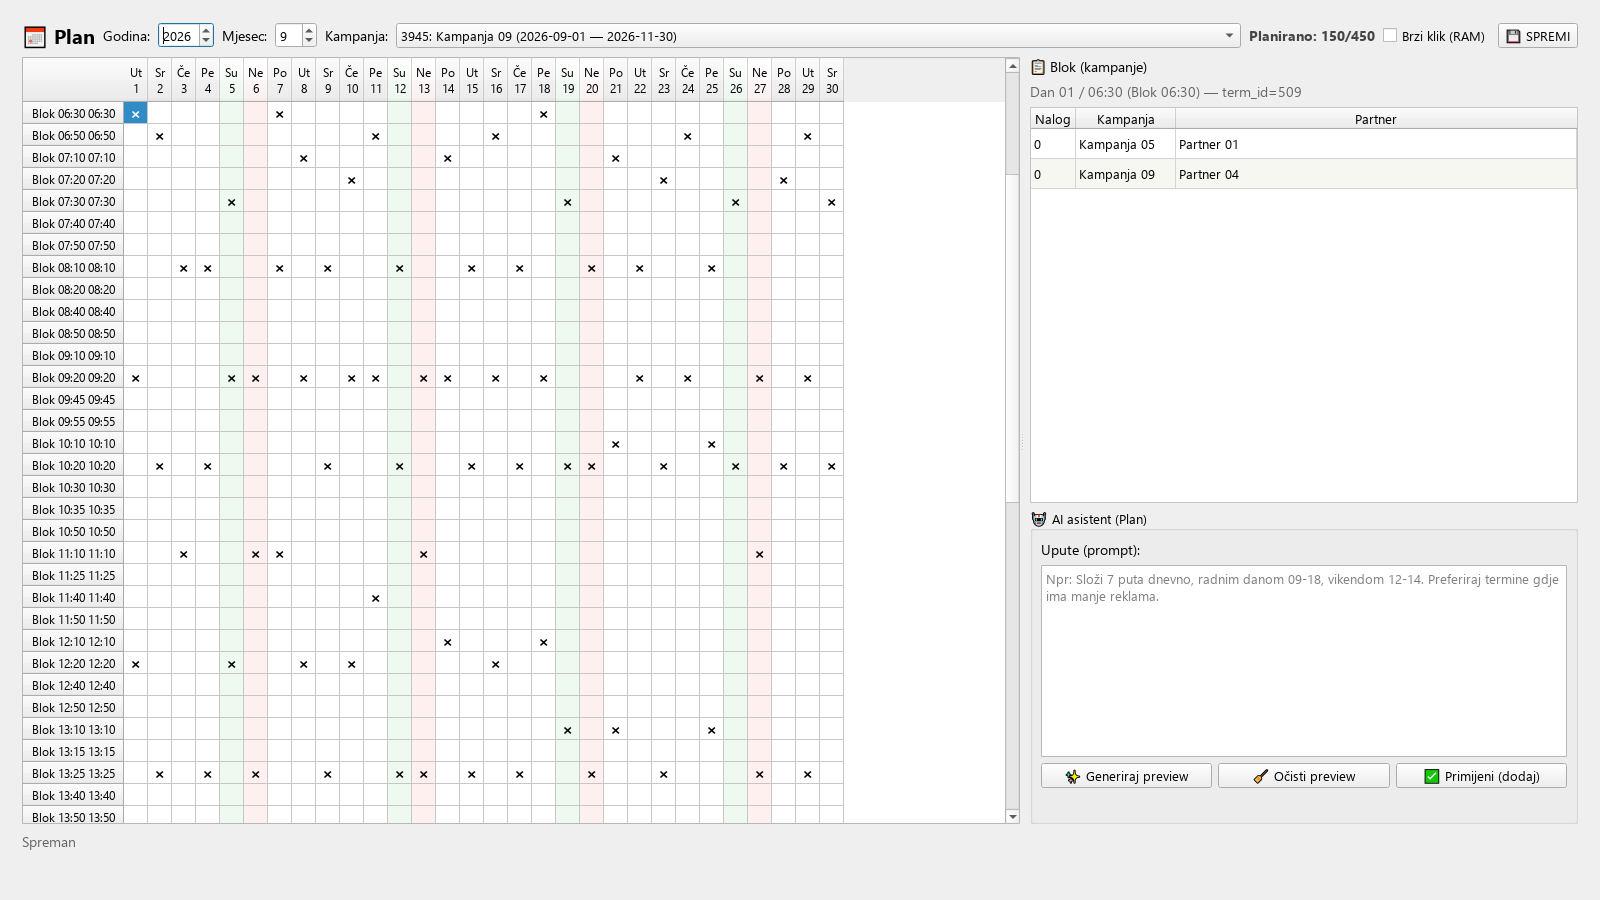Click the save disk icon on SPREMI
1600x900 pixels.
pos(1513,36)
